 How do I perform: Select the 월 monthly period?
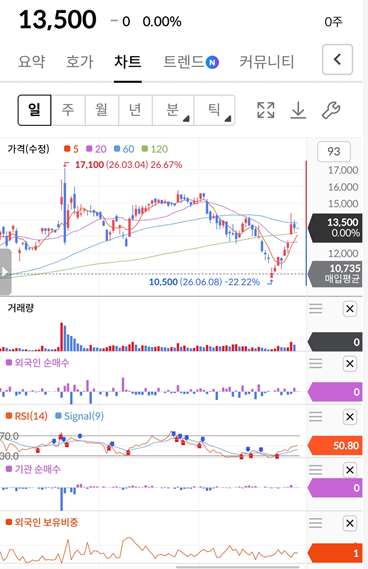point(102,110)
